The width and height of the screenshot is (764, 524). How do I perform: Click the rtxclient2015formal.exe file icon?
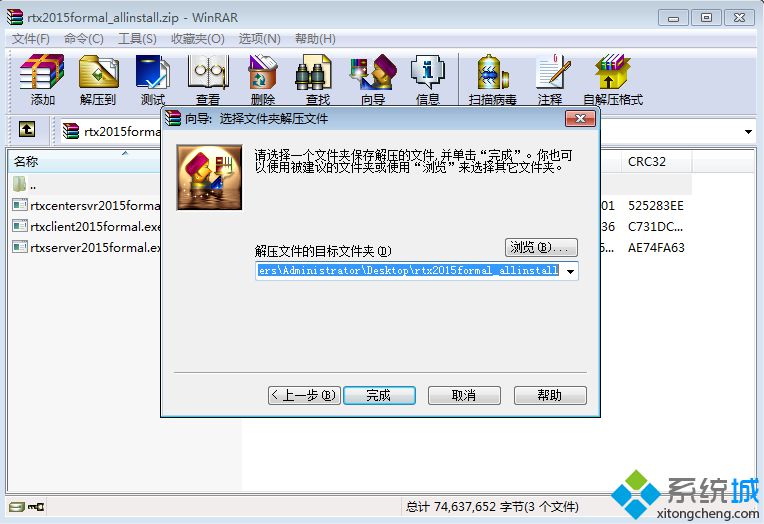(20, 226)
